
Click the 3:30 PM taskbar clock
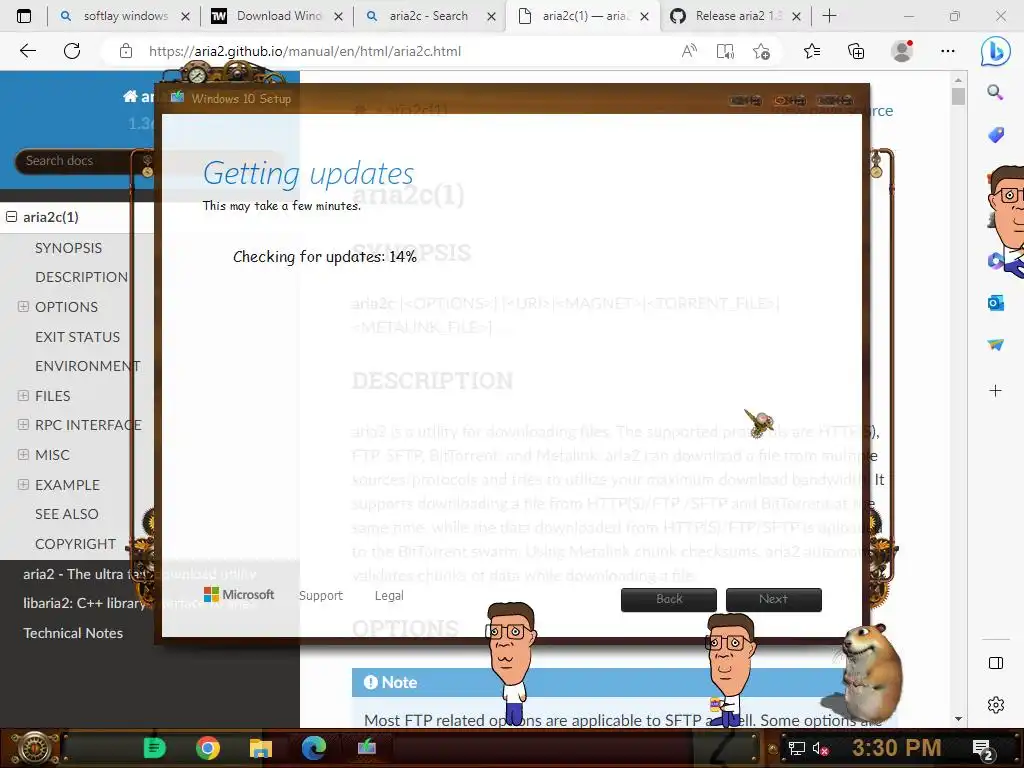click(896, 748)
